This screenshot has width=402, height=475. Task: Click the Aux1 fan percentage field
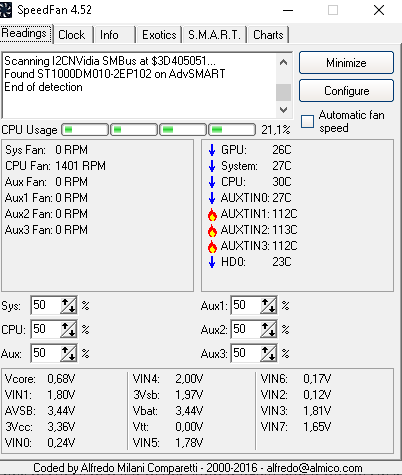(246, 305)
